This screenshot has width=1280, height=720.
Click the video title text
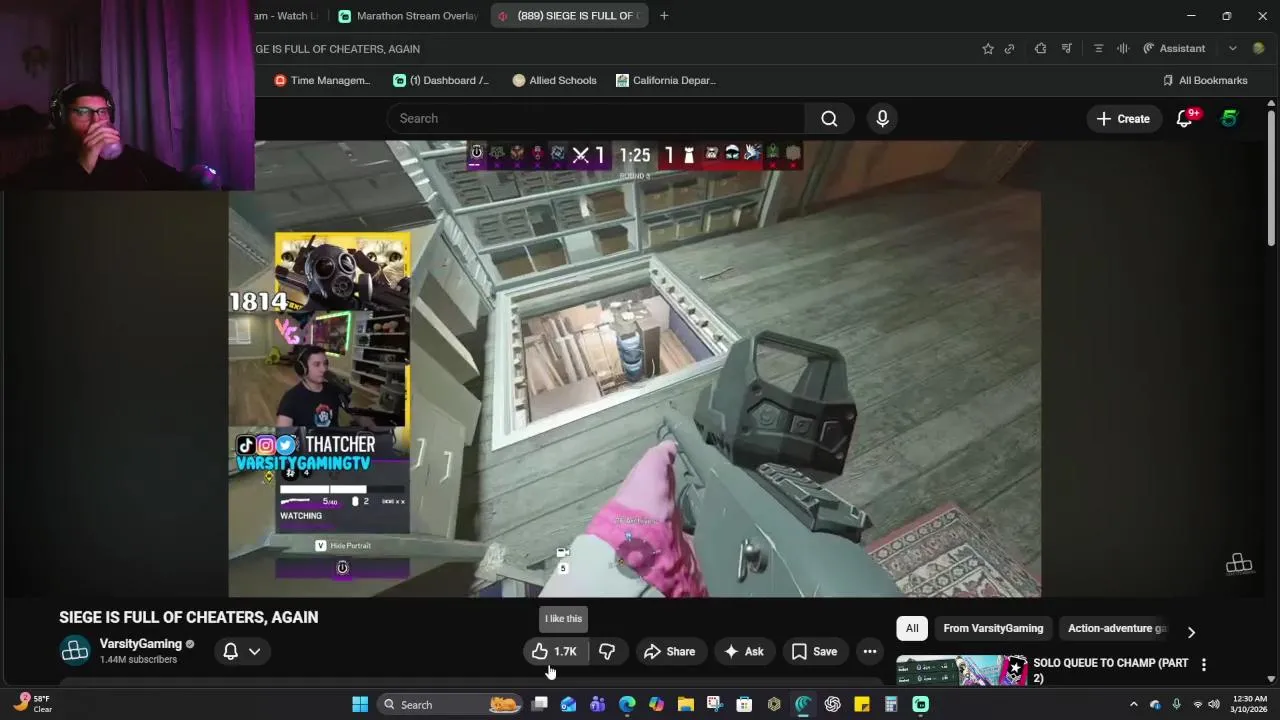[x=188, y=617]
